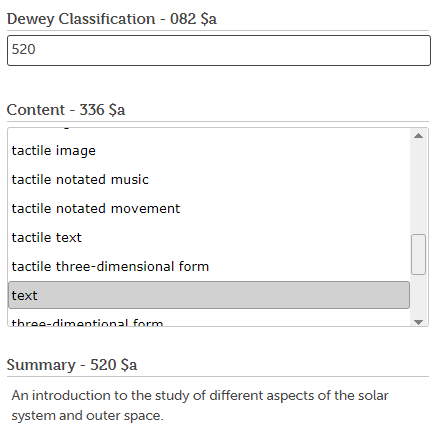Image resolution: width=439 pixels, height=445 pixels.
Task: Select "tactile three-dimensional form" option
Action: [209, 267]
